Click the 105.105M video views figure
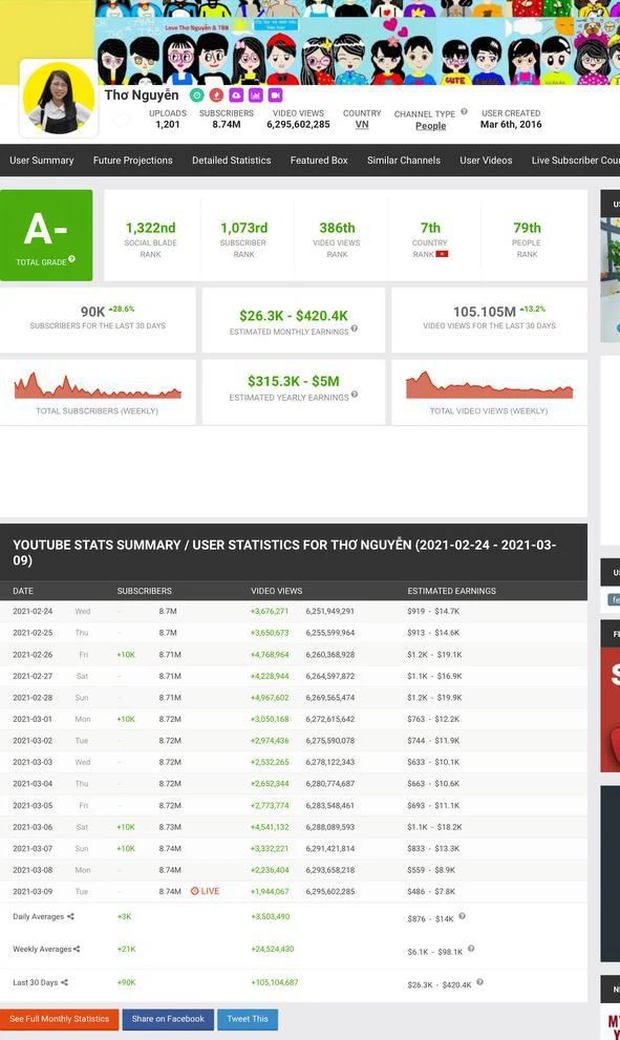Image resolution: width=620 pixels, height=1040 pixels. [x=484, y=312]
